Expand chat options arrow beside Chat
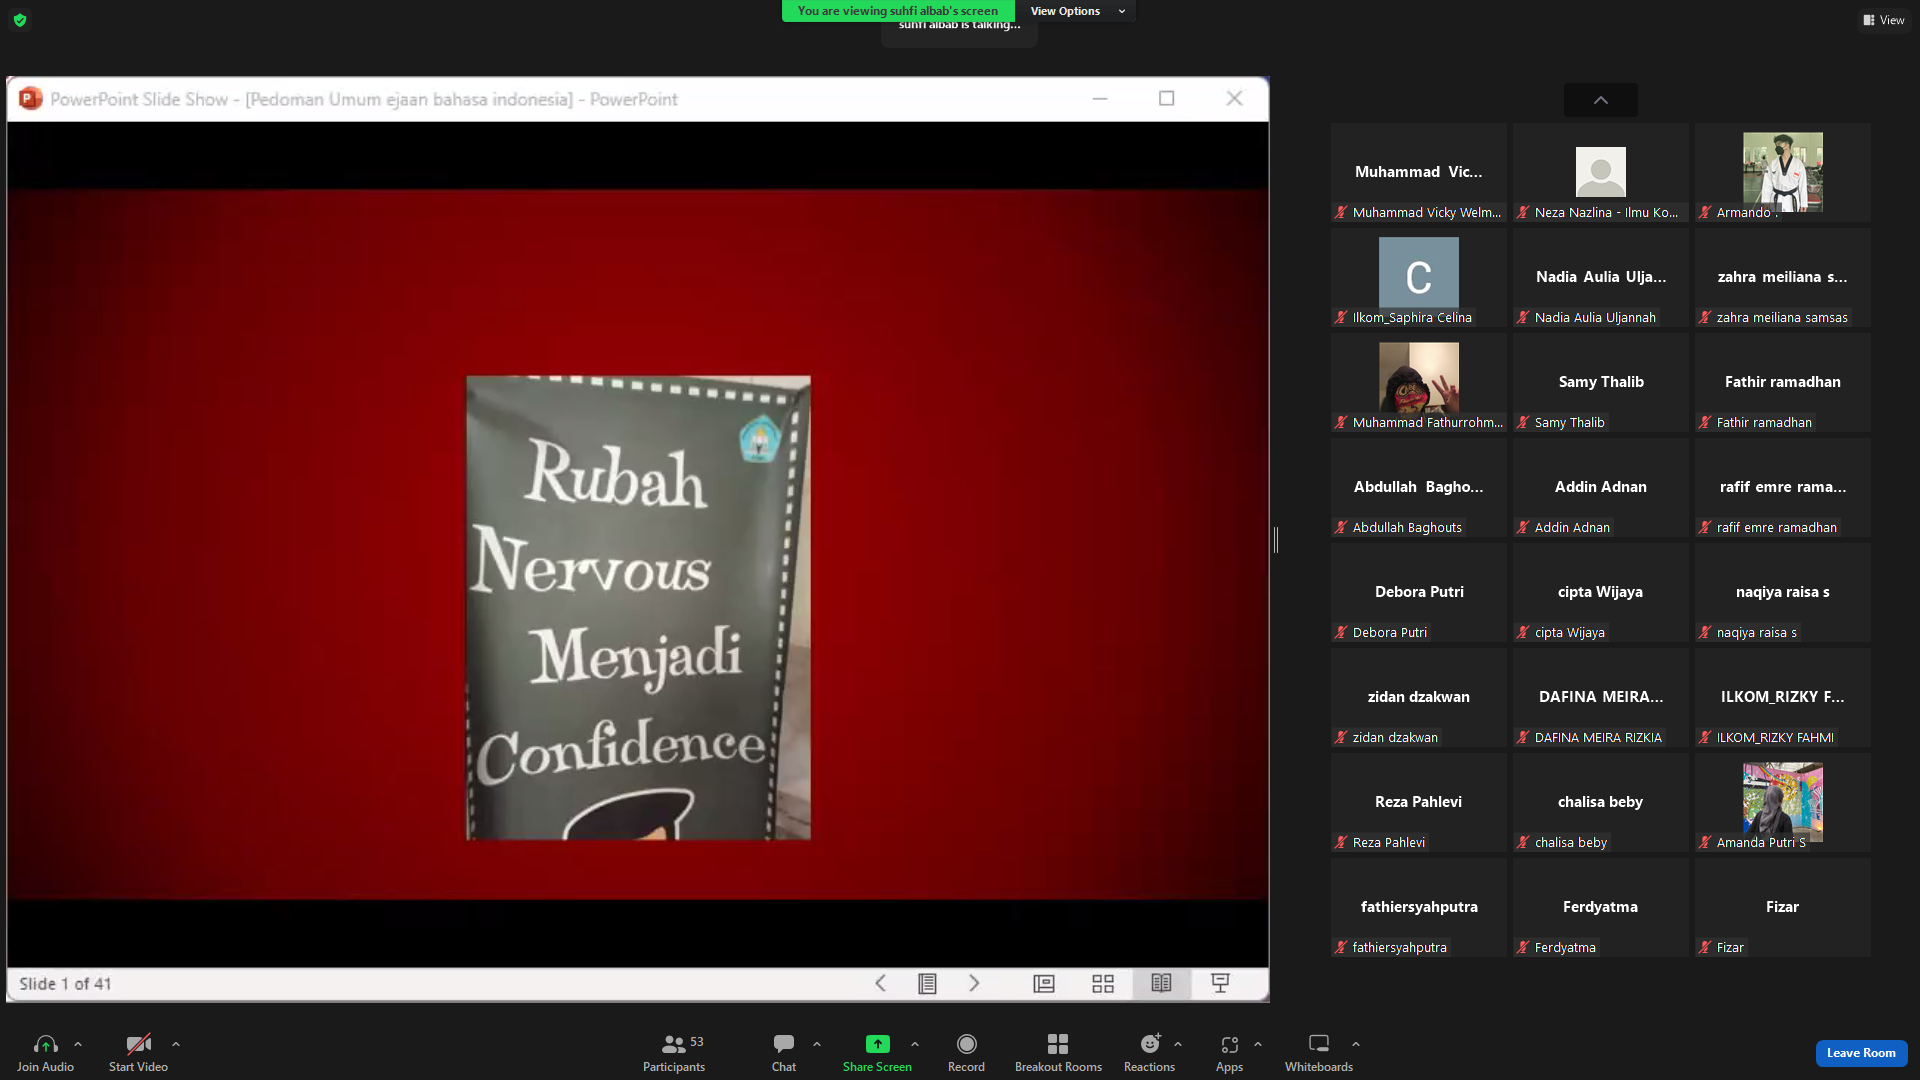1920x1080 pixels. [x=817, y=1044]
